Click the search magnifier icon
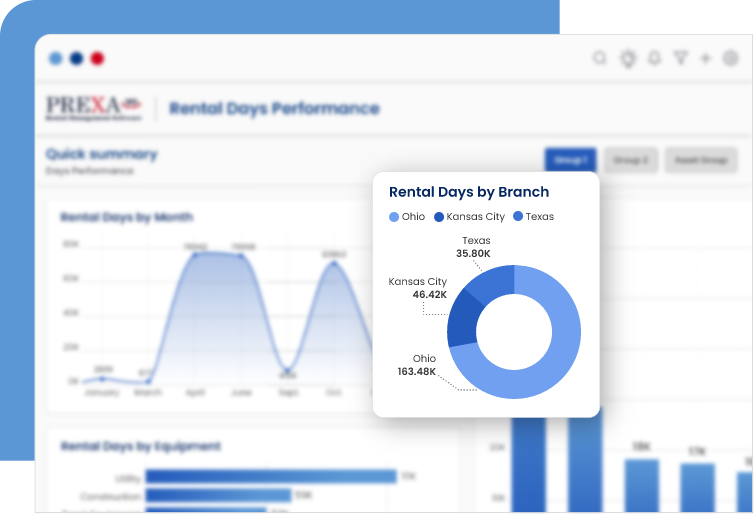This screenshot has height=514, width=754. click(x=600, y=59)
